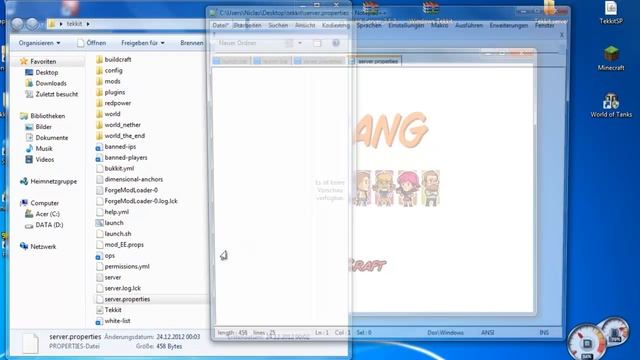The width and height of the screenshot is (640, 360).
Task: Open the Minecraft desktop shortcut
Action: point(611,59)
